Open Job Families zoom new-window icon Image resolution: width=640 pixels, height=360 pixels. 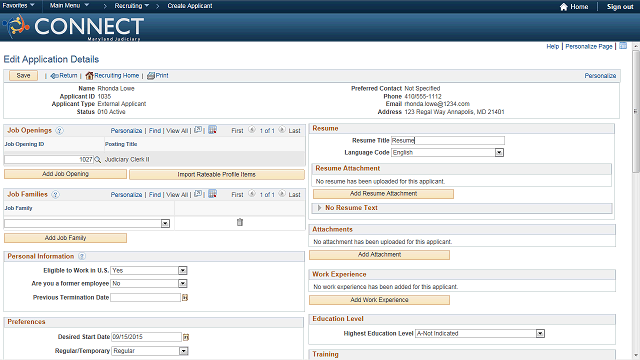click(198, 194)
